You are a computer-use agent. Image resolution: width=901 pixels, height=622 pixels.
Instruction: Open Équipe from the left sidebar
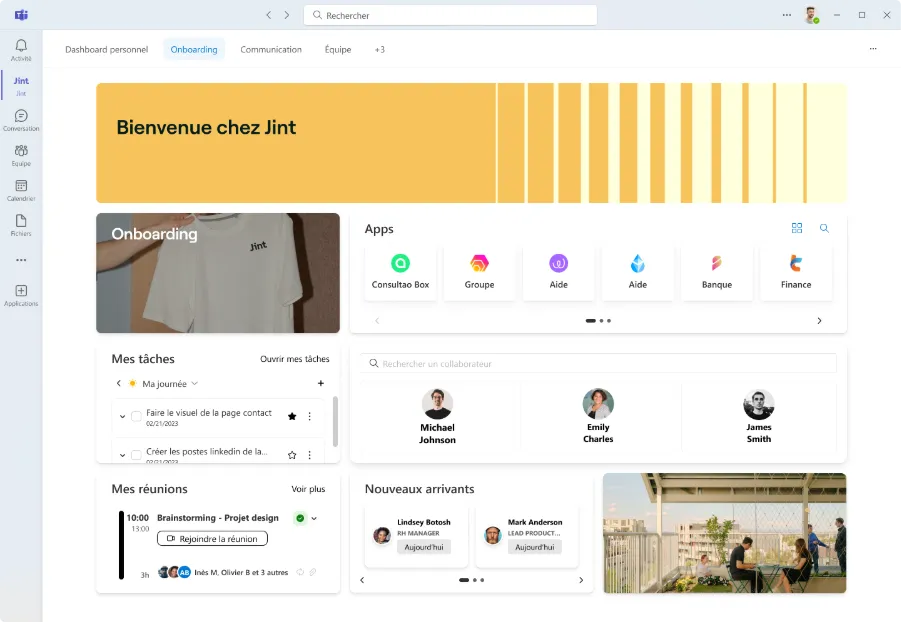(20, 150)
